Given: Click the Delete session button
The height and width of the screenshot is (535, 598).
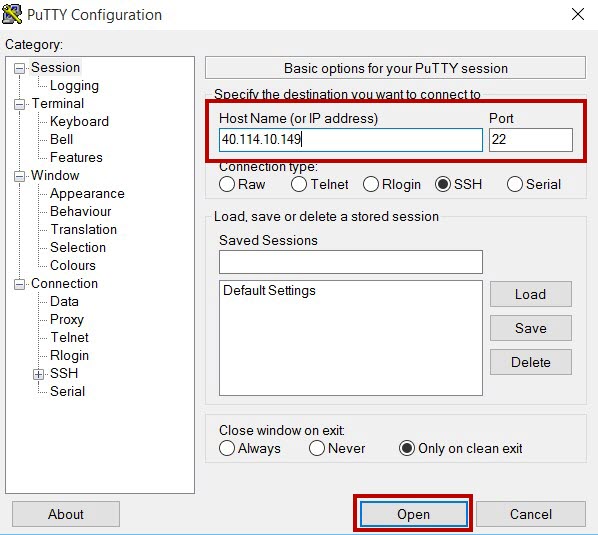Looking at the screenshot, I should point(530,362).
